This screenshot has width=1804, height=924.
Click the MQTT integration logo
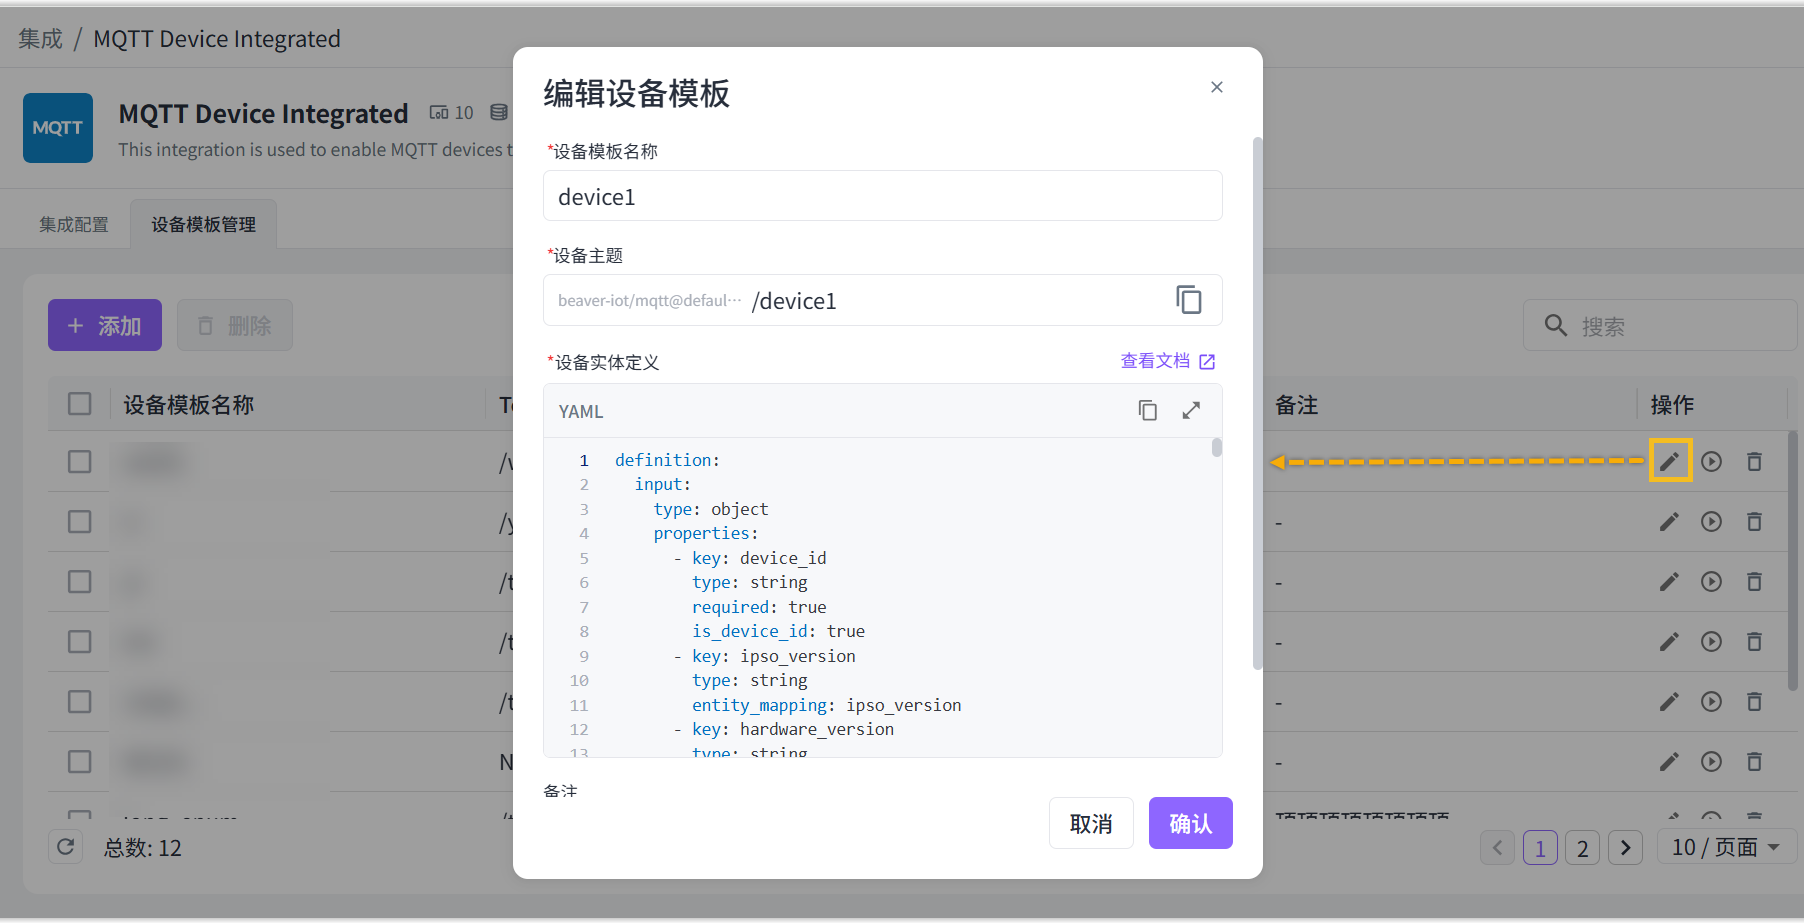coord(58,128)
